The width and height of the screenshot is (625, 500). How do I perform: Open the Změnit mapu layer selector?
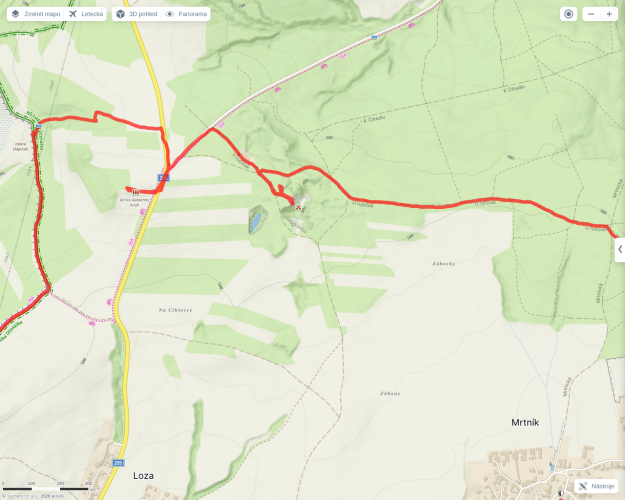pos(35,14)
